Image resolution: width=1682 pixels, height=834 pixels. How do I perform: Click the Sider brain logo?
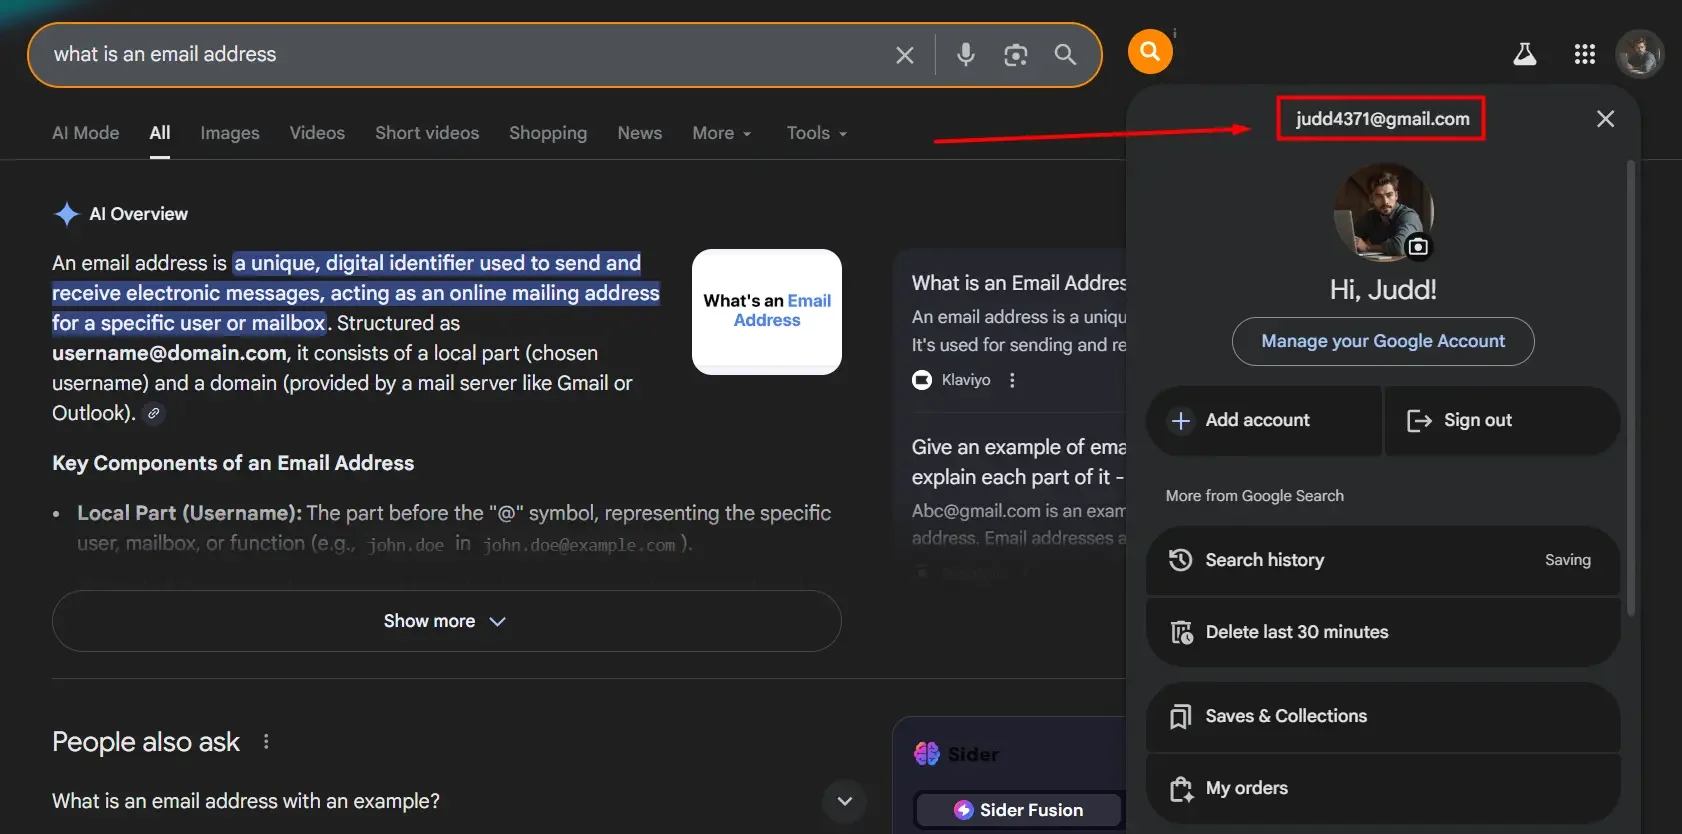[x=926, y=754]
